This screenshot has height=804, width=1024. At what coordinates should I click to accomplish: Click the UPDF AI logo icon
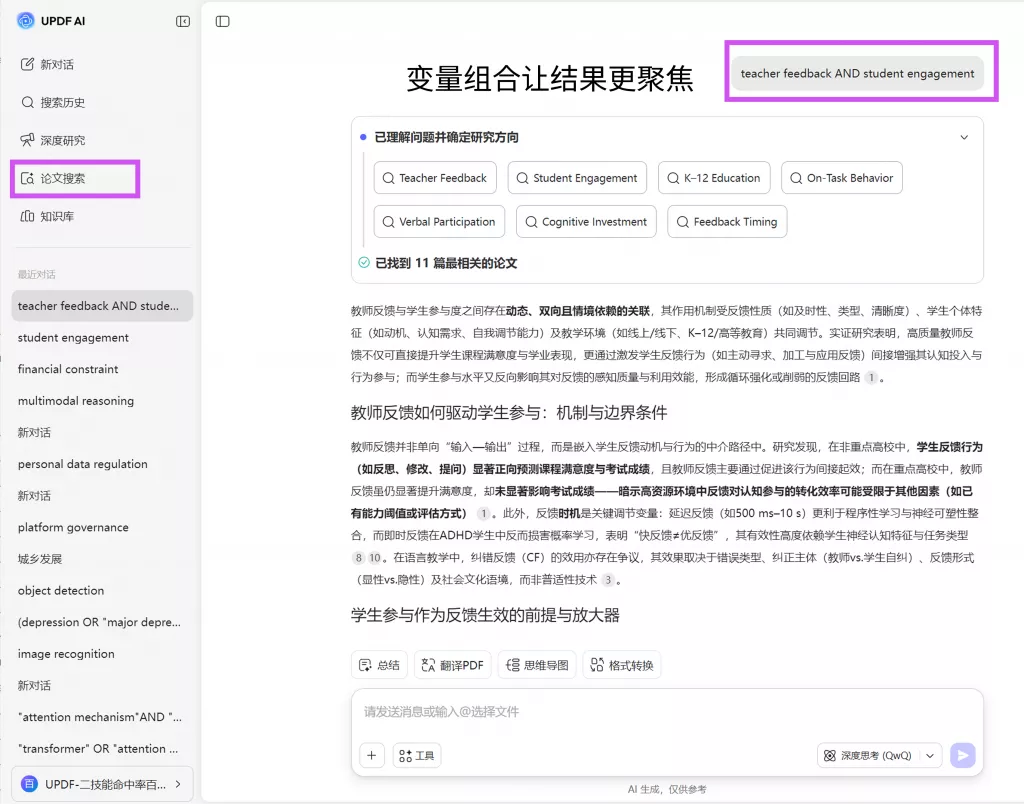[x=26, y=21]
